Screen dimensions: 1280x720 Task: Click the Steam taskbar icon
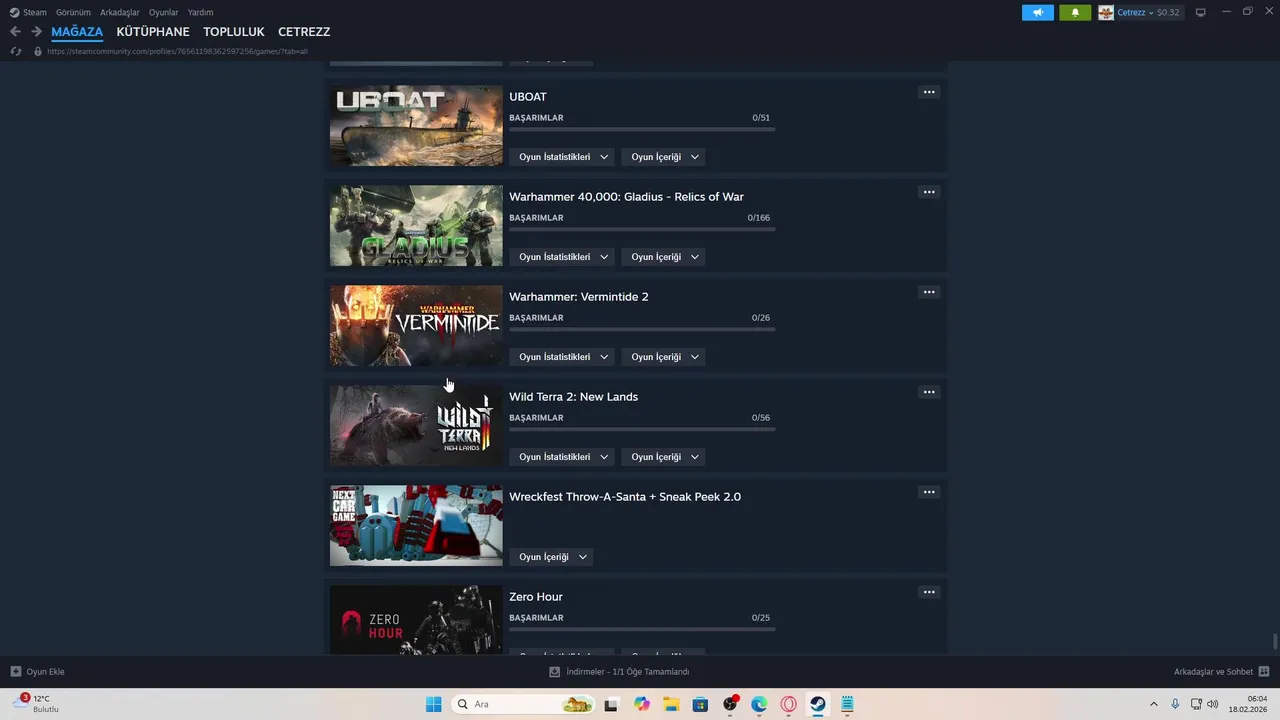click(x=818, y=704)
